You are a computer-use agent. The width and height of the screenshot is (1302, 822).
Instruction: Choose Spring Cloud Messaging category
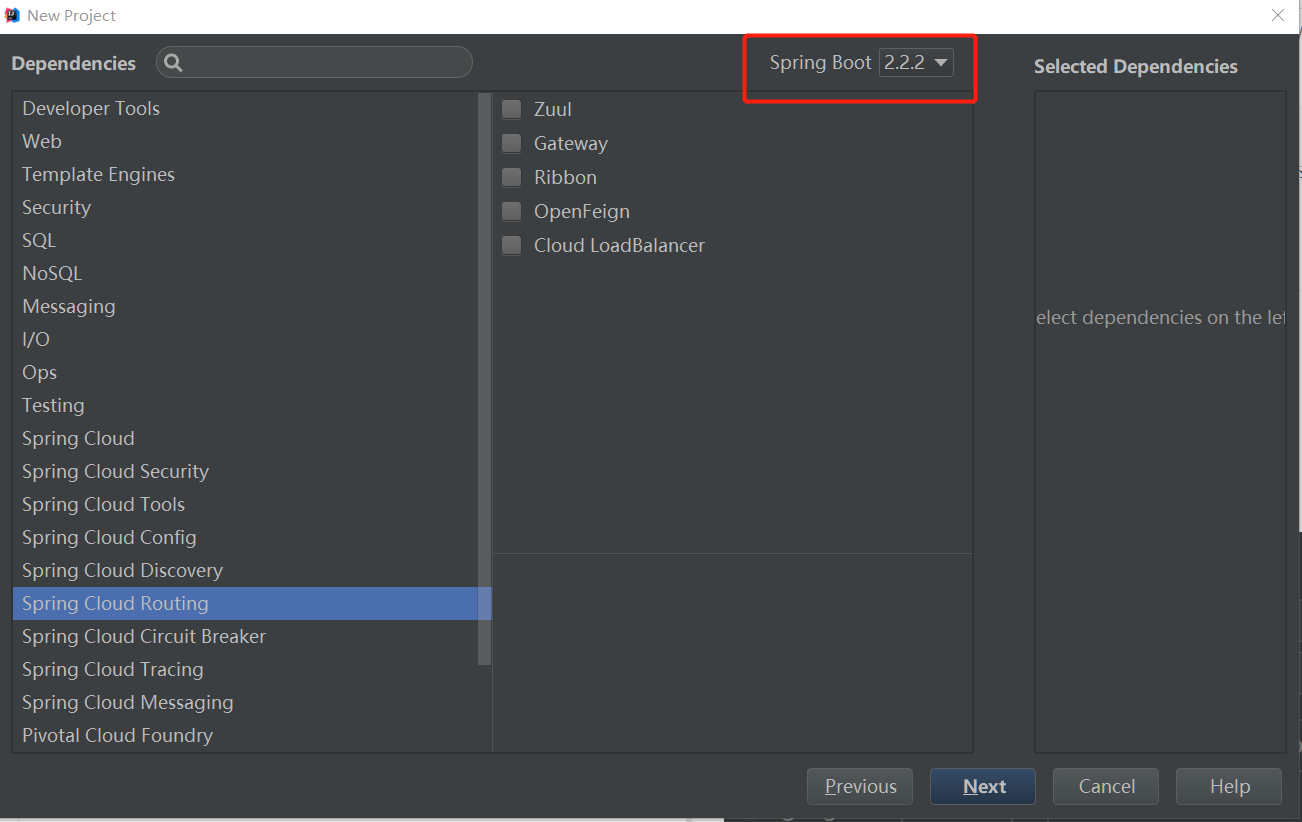click(245, 702)
